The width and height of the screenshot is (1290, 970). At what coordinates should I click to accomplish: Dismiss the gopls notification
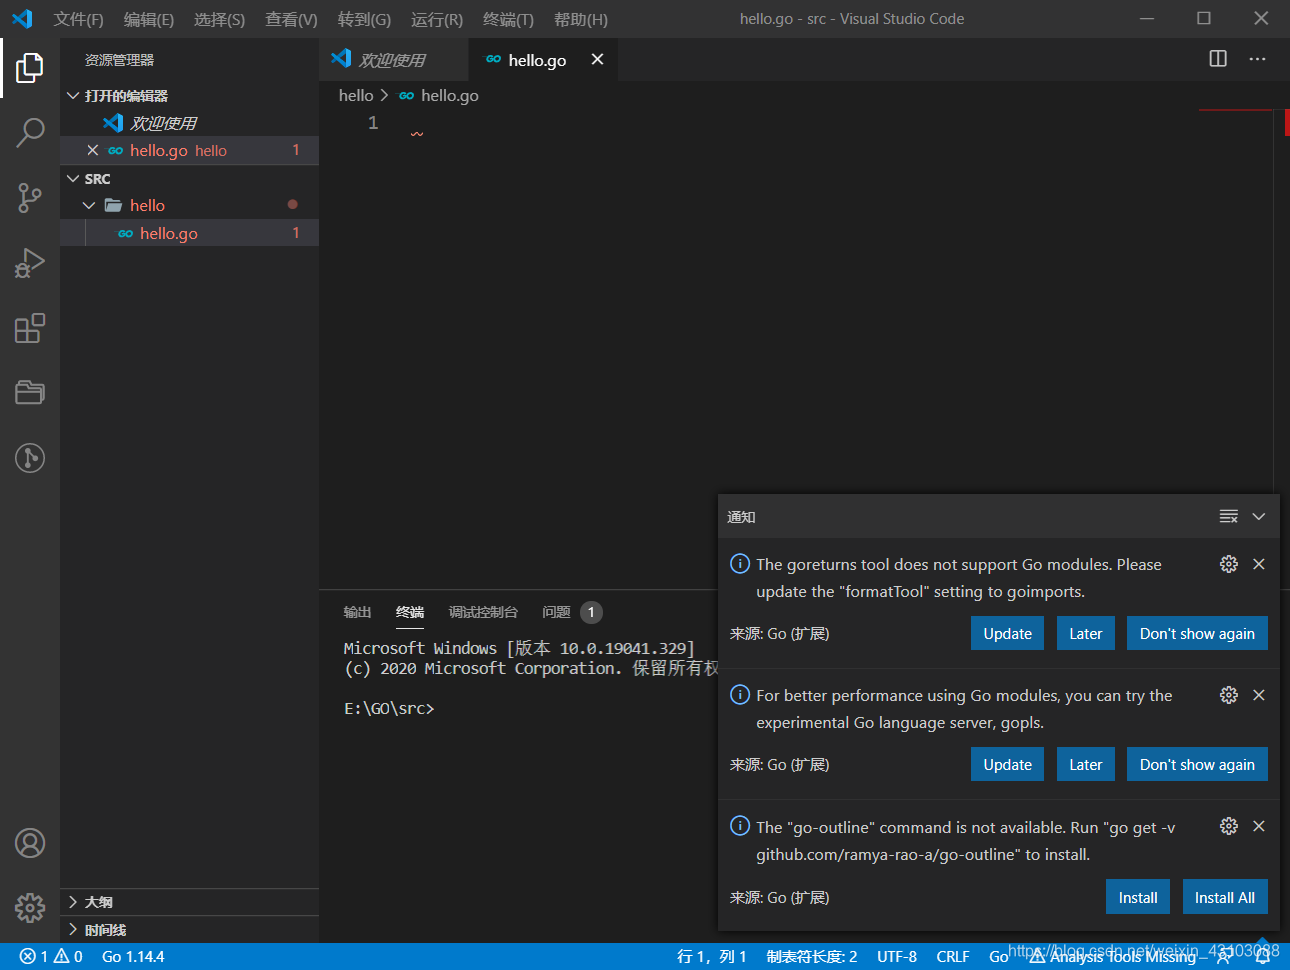pyautogui.click(x=1259, y=695)
